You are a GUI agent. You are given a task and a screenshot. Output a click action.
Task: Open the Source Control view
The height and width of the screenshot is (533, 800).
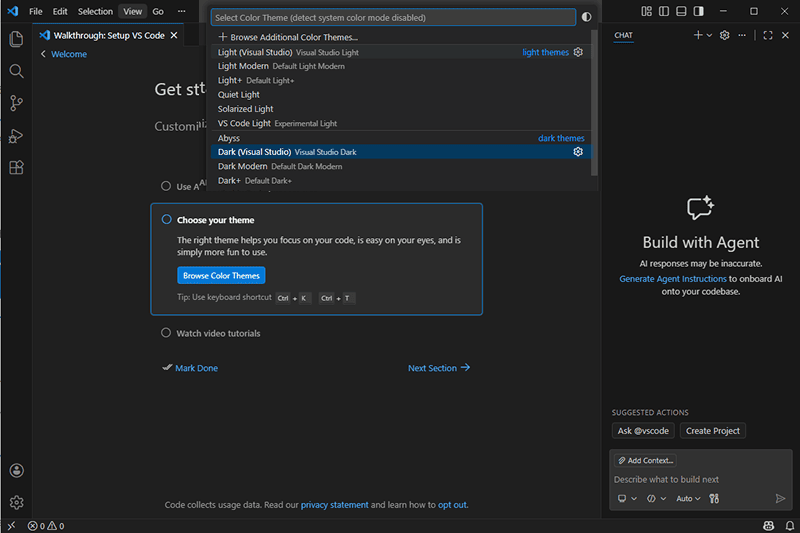point(16,103)
